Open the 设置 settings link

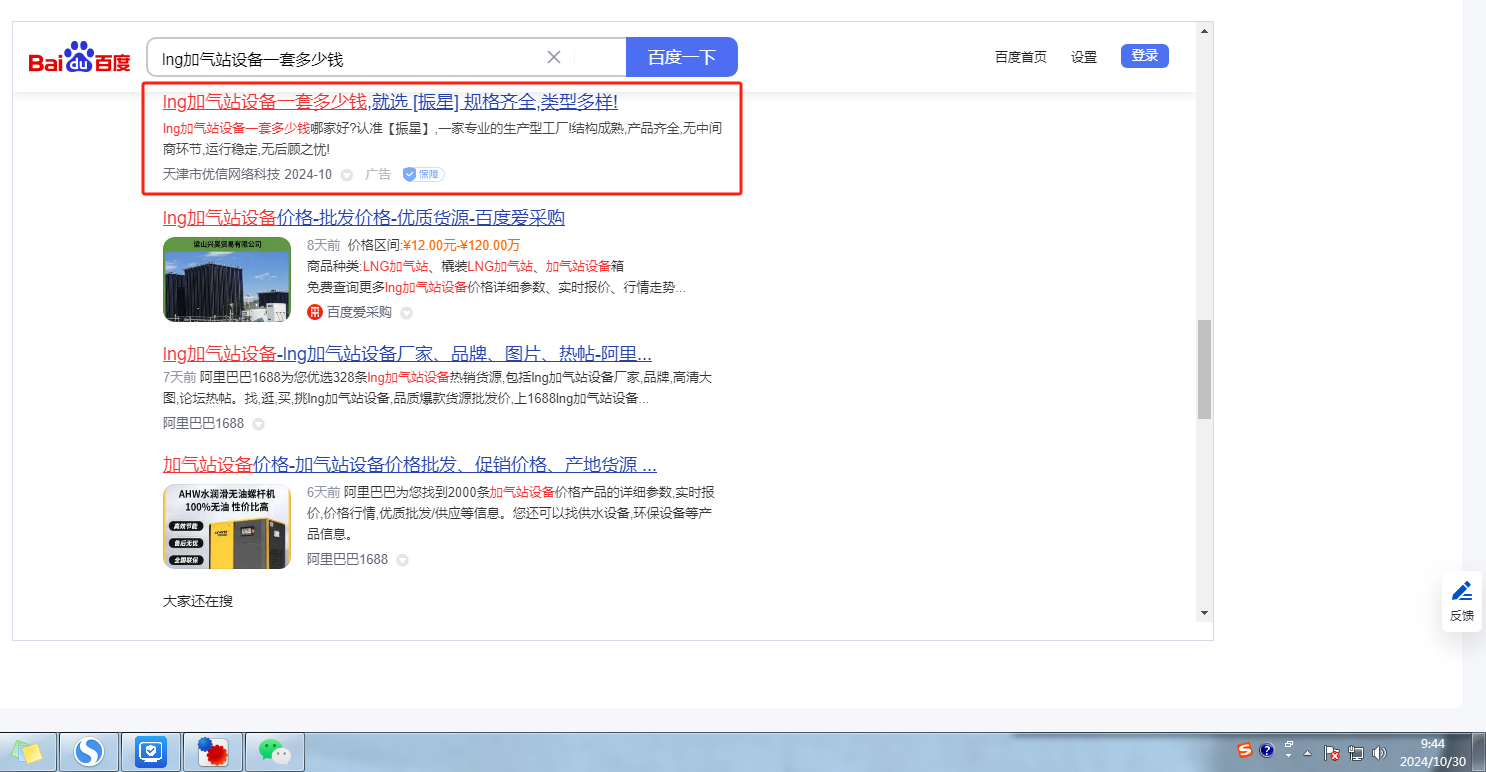coord(1084,57)
